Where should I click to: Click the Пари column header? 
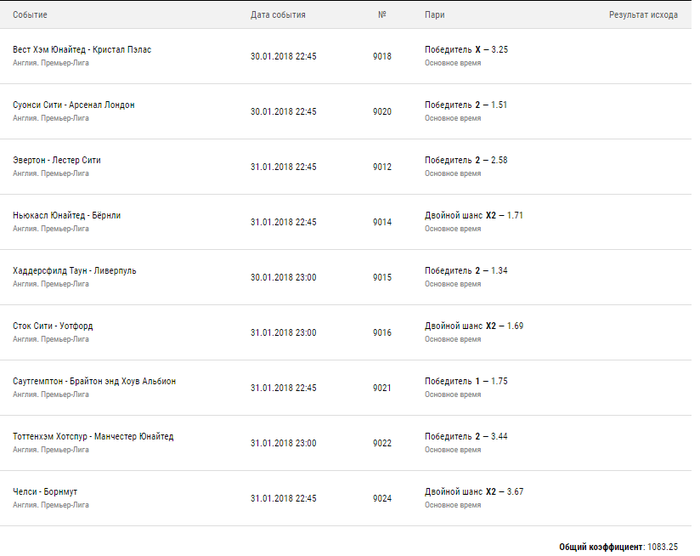tap(435, 15)
